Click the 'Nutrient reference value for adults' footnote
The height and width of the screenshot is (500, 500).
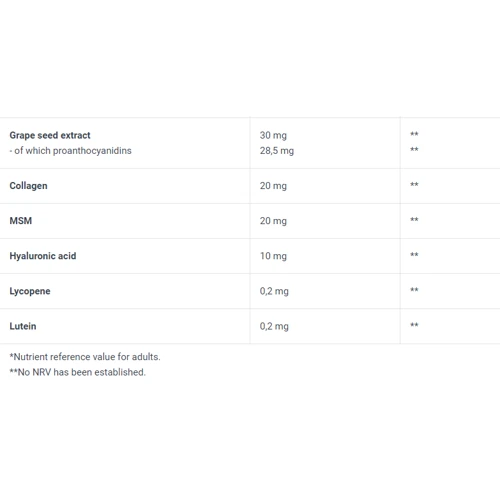(x=85, y=357)
